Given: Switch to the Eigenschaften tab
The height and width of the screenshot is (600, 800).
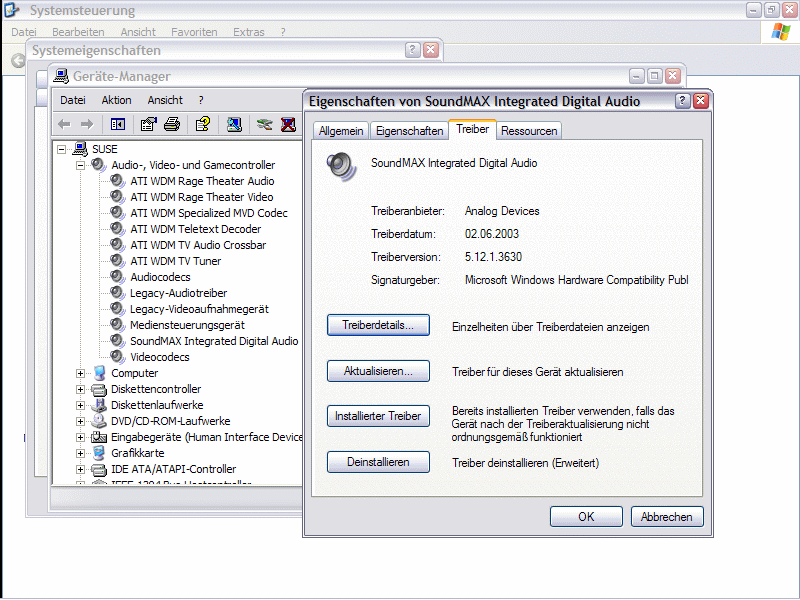Looking at the screenshot, I should click(409, 131).
